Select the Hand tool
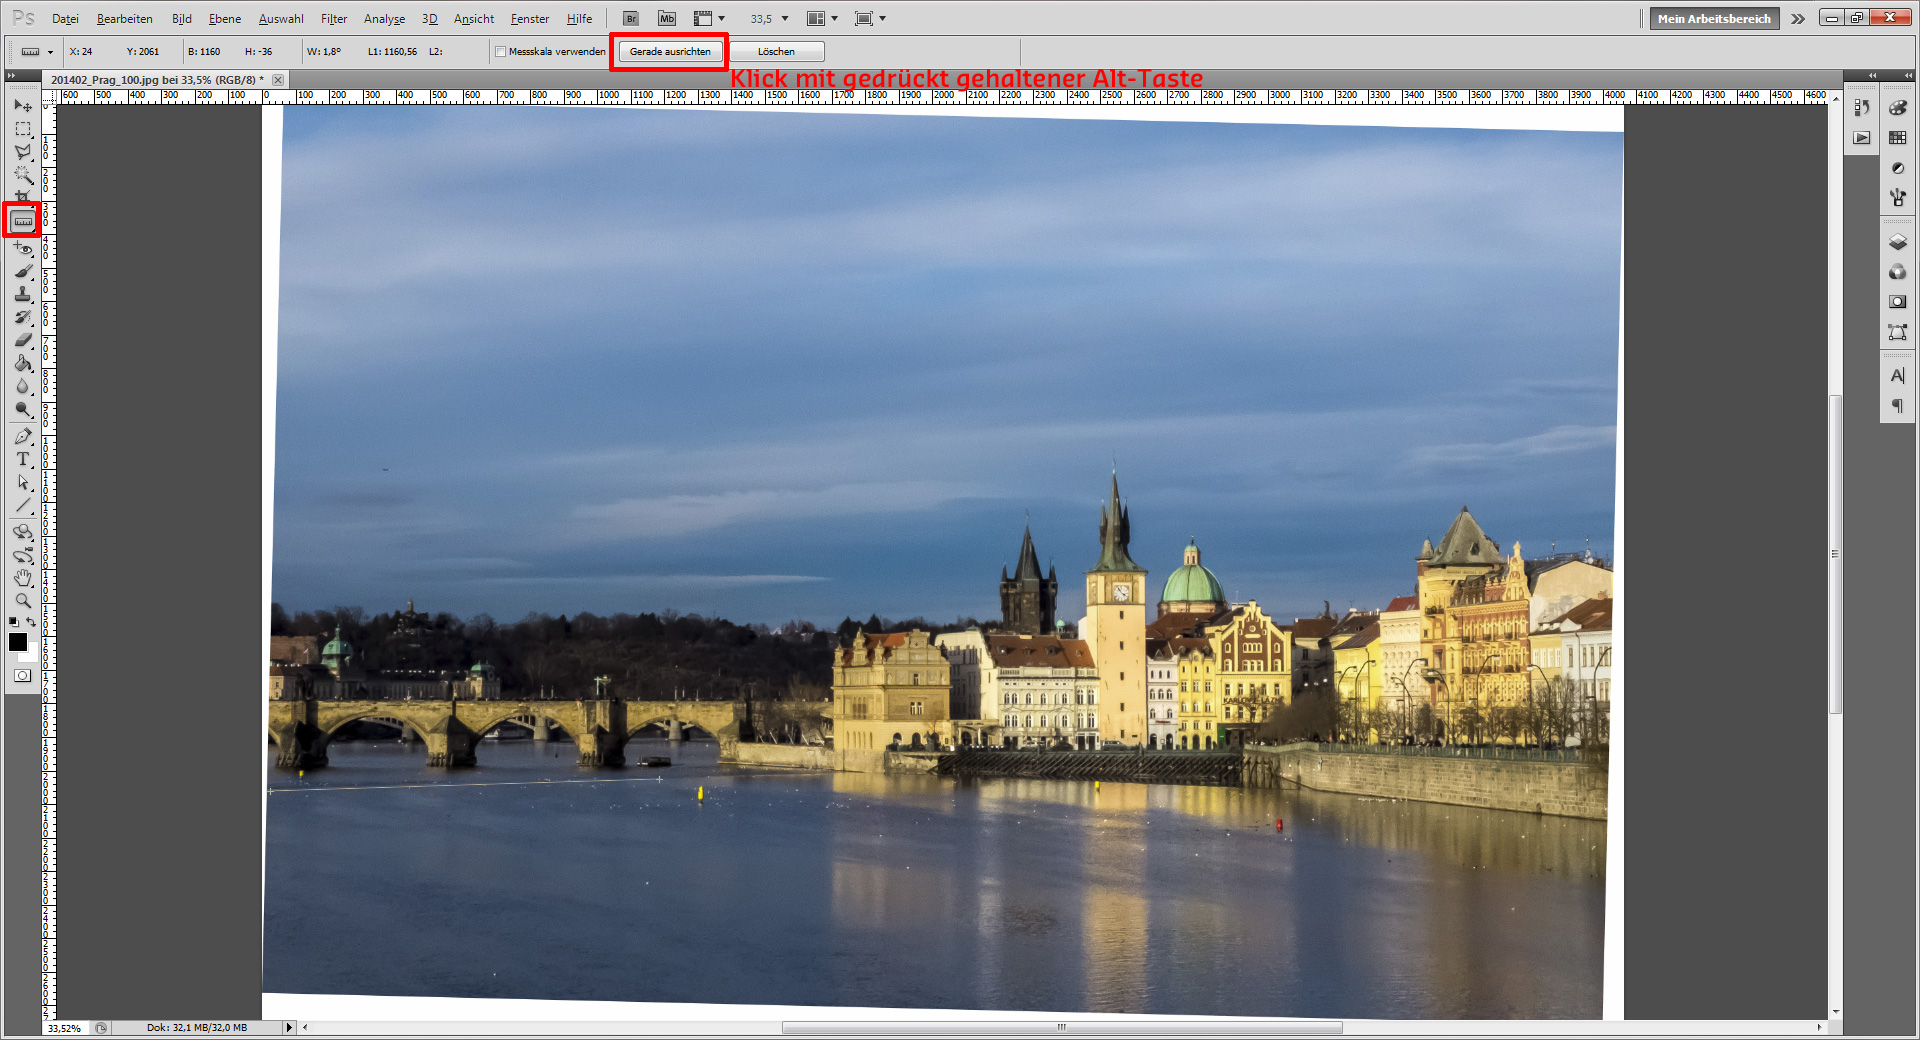Viewport: 1920px width, 1040px height. point(22,578)
